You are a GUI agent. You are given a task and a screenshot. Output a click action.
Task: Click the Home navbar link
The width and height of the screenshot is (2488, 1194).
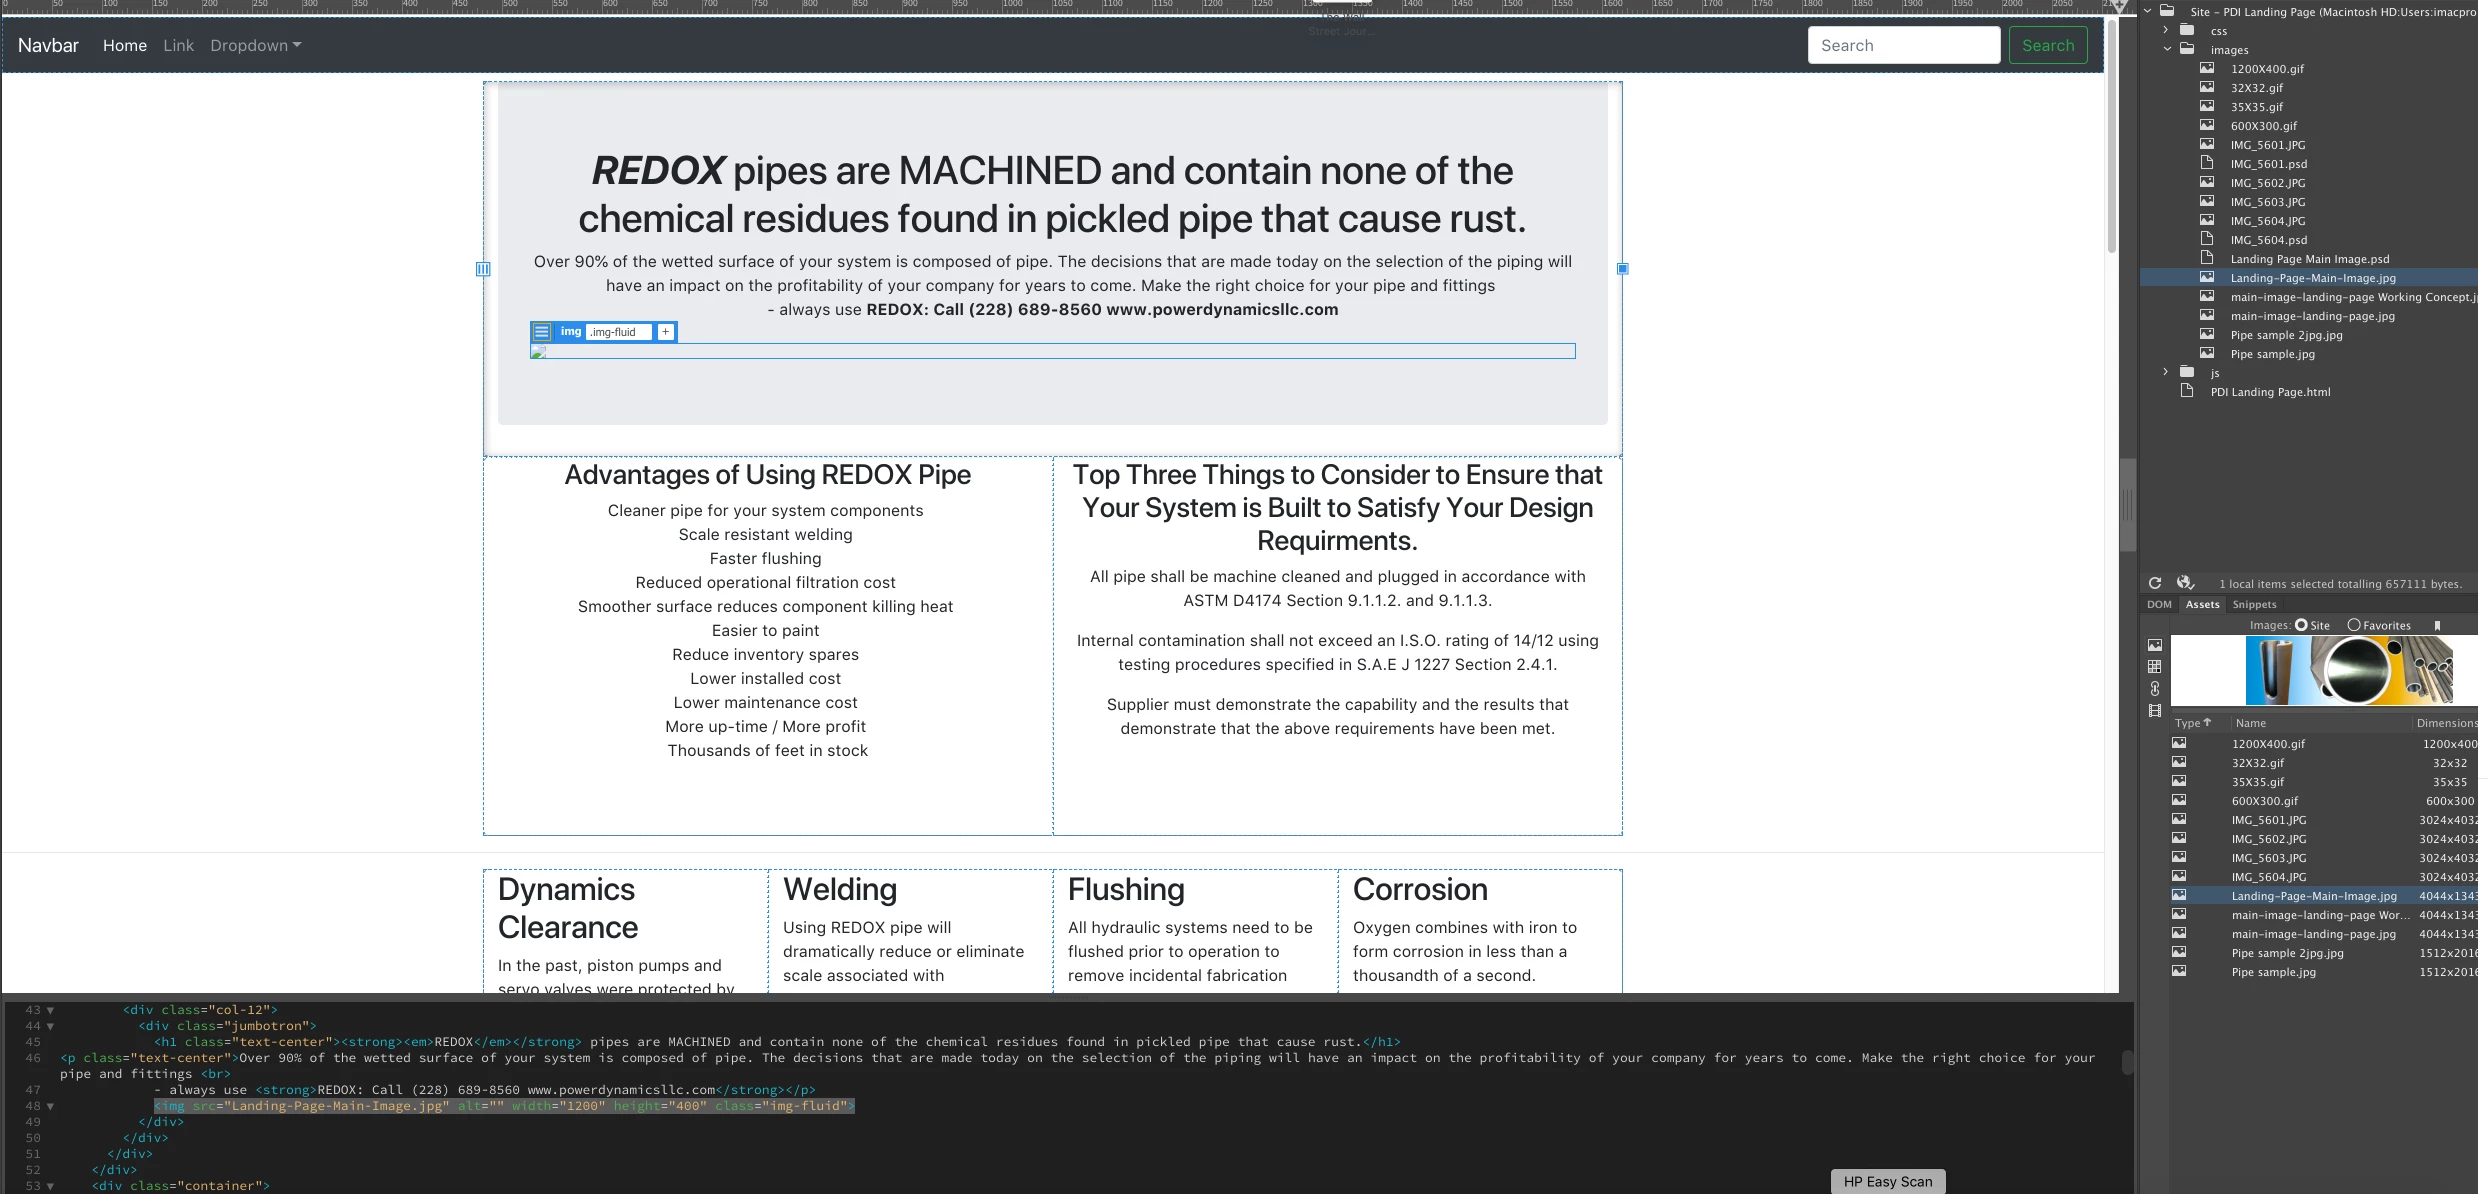[x=125, y=46]
